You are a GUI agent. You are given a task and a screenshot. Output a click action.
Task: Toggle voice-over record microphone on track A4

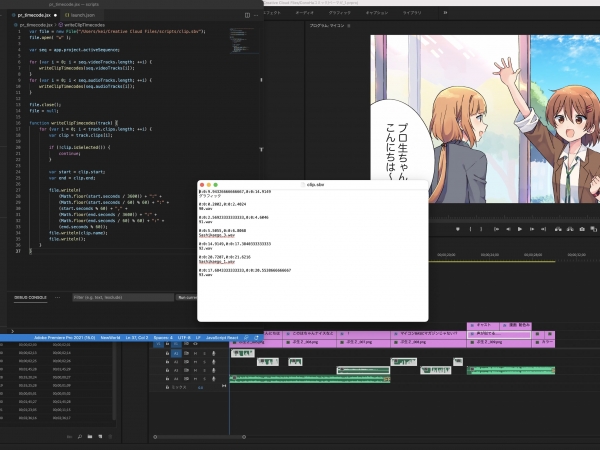[x=214, y=378]
